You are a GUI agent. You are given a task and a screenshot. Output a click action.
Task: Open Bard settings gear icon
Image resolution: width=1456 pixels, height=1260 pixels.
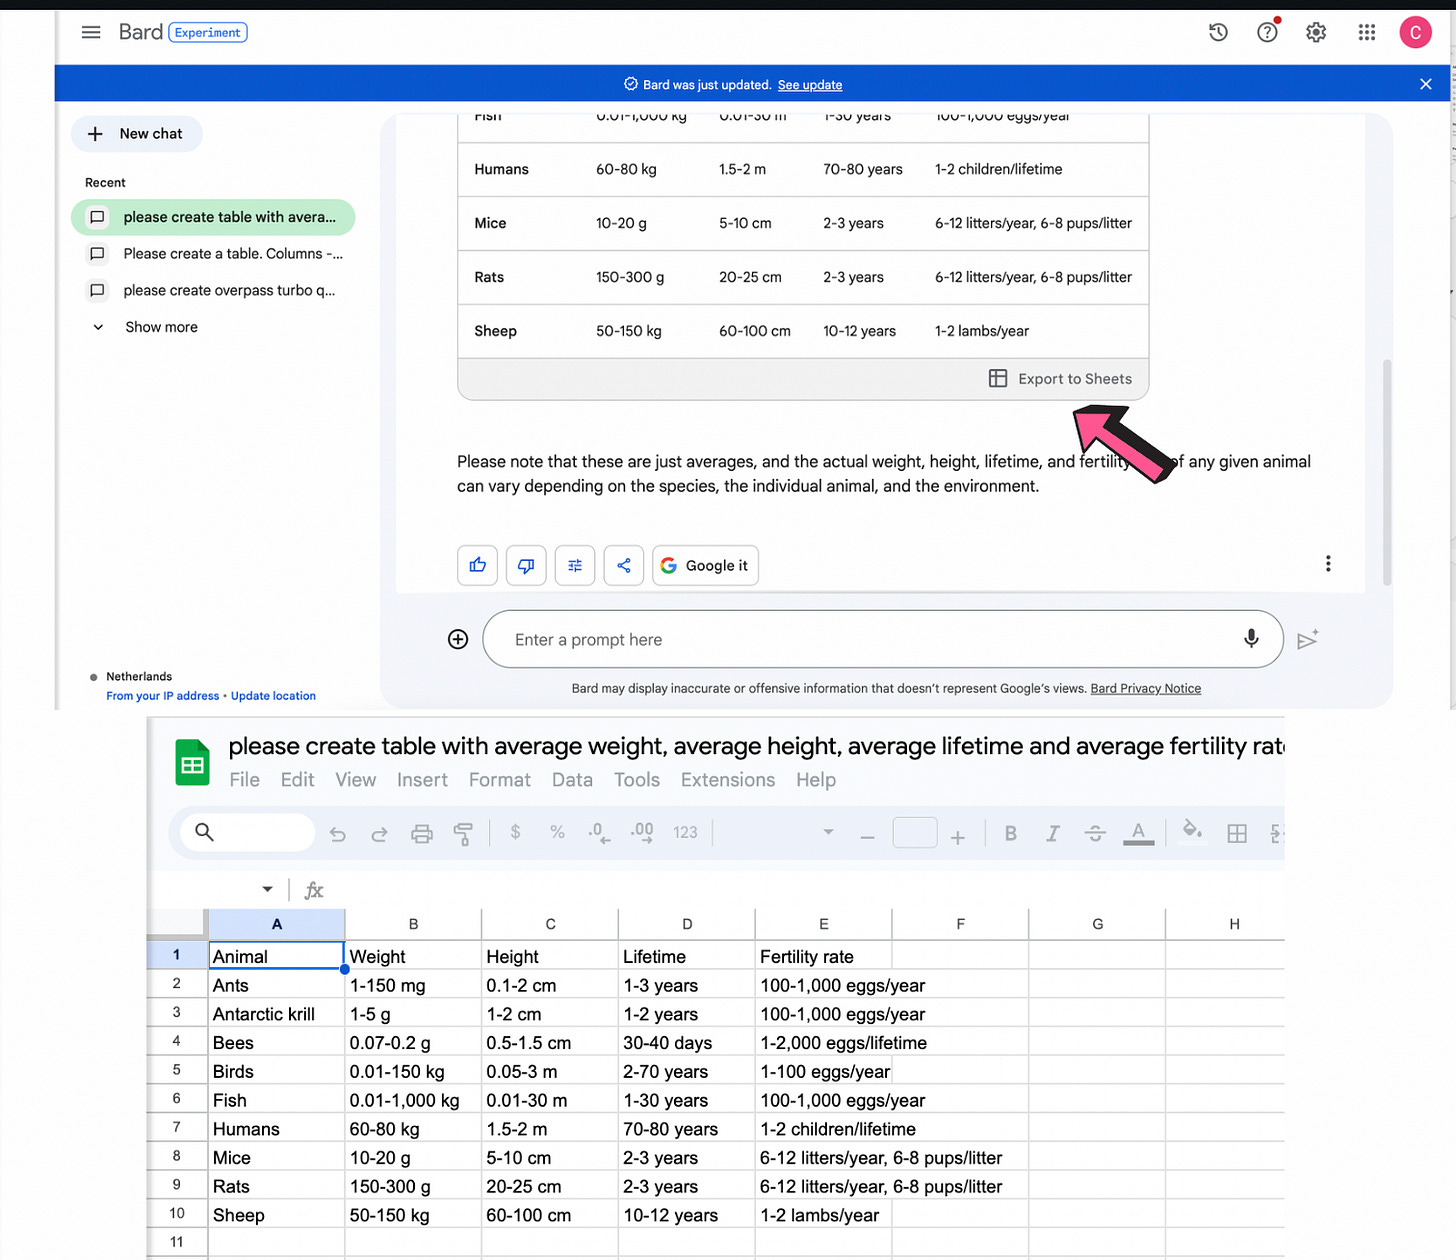(1316, 32)
